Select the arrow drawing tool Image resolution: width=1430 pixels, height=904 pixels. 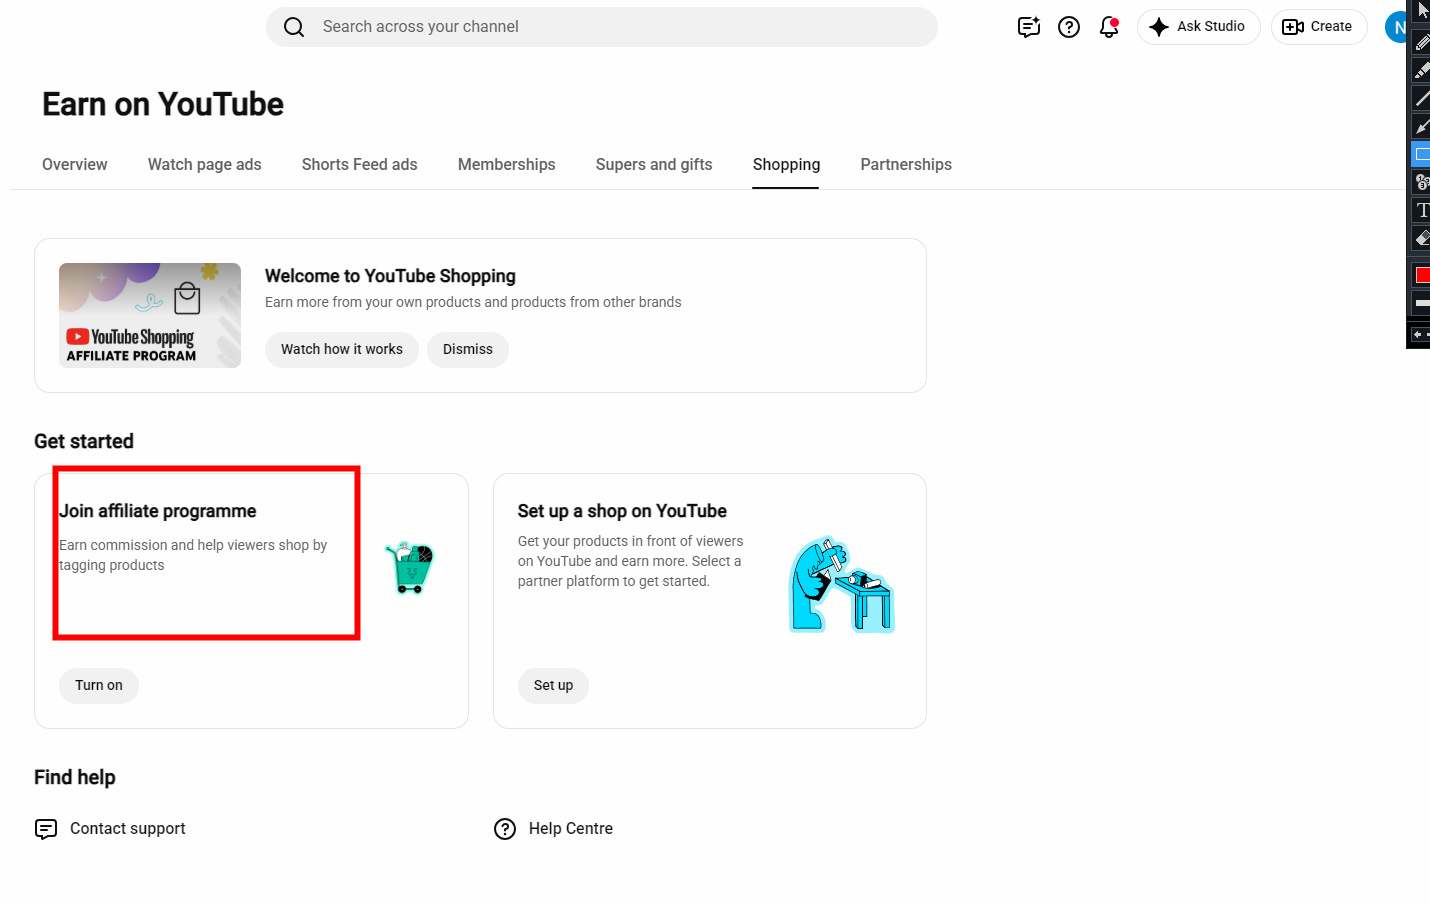(x=1421, y=126)
